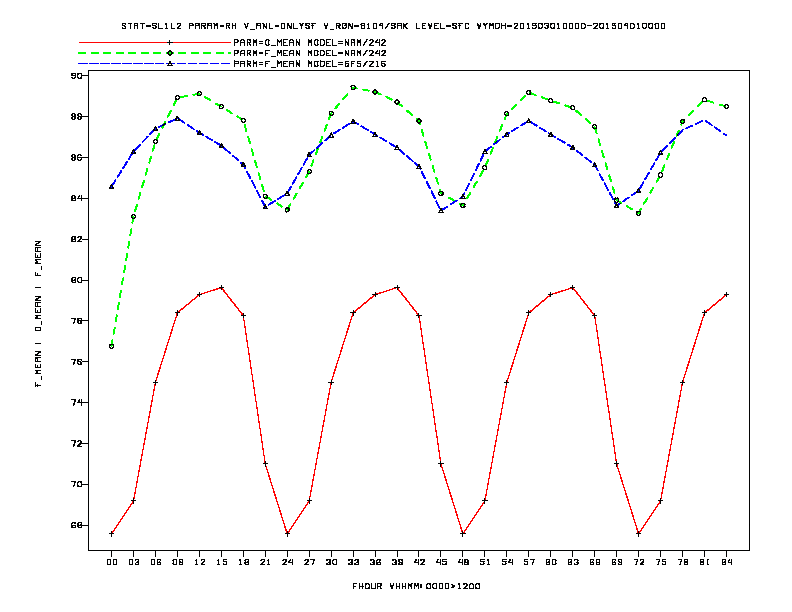Click the x-axis label FHOUR VHHMM:0000>1200
The height and width of the screenshot is (612, 792).
416,586
